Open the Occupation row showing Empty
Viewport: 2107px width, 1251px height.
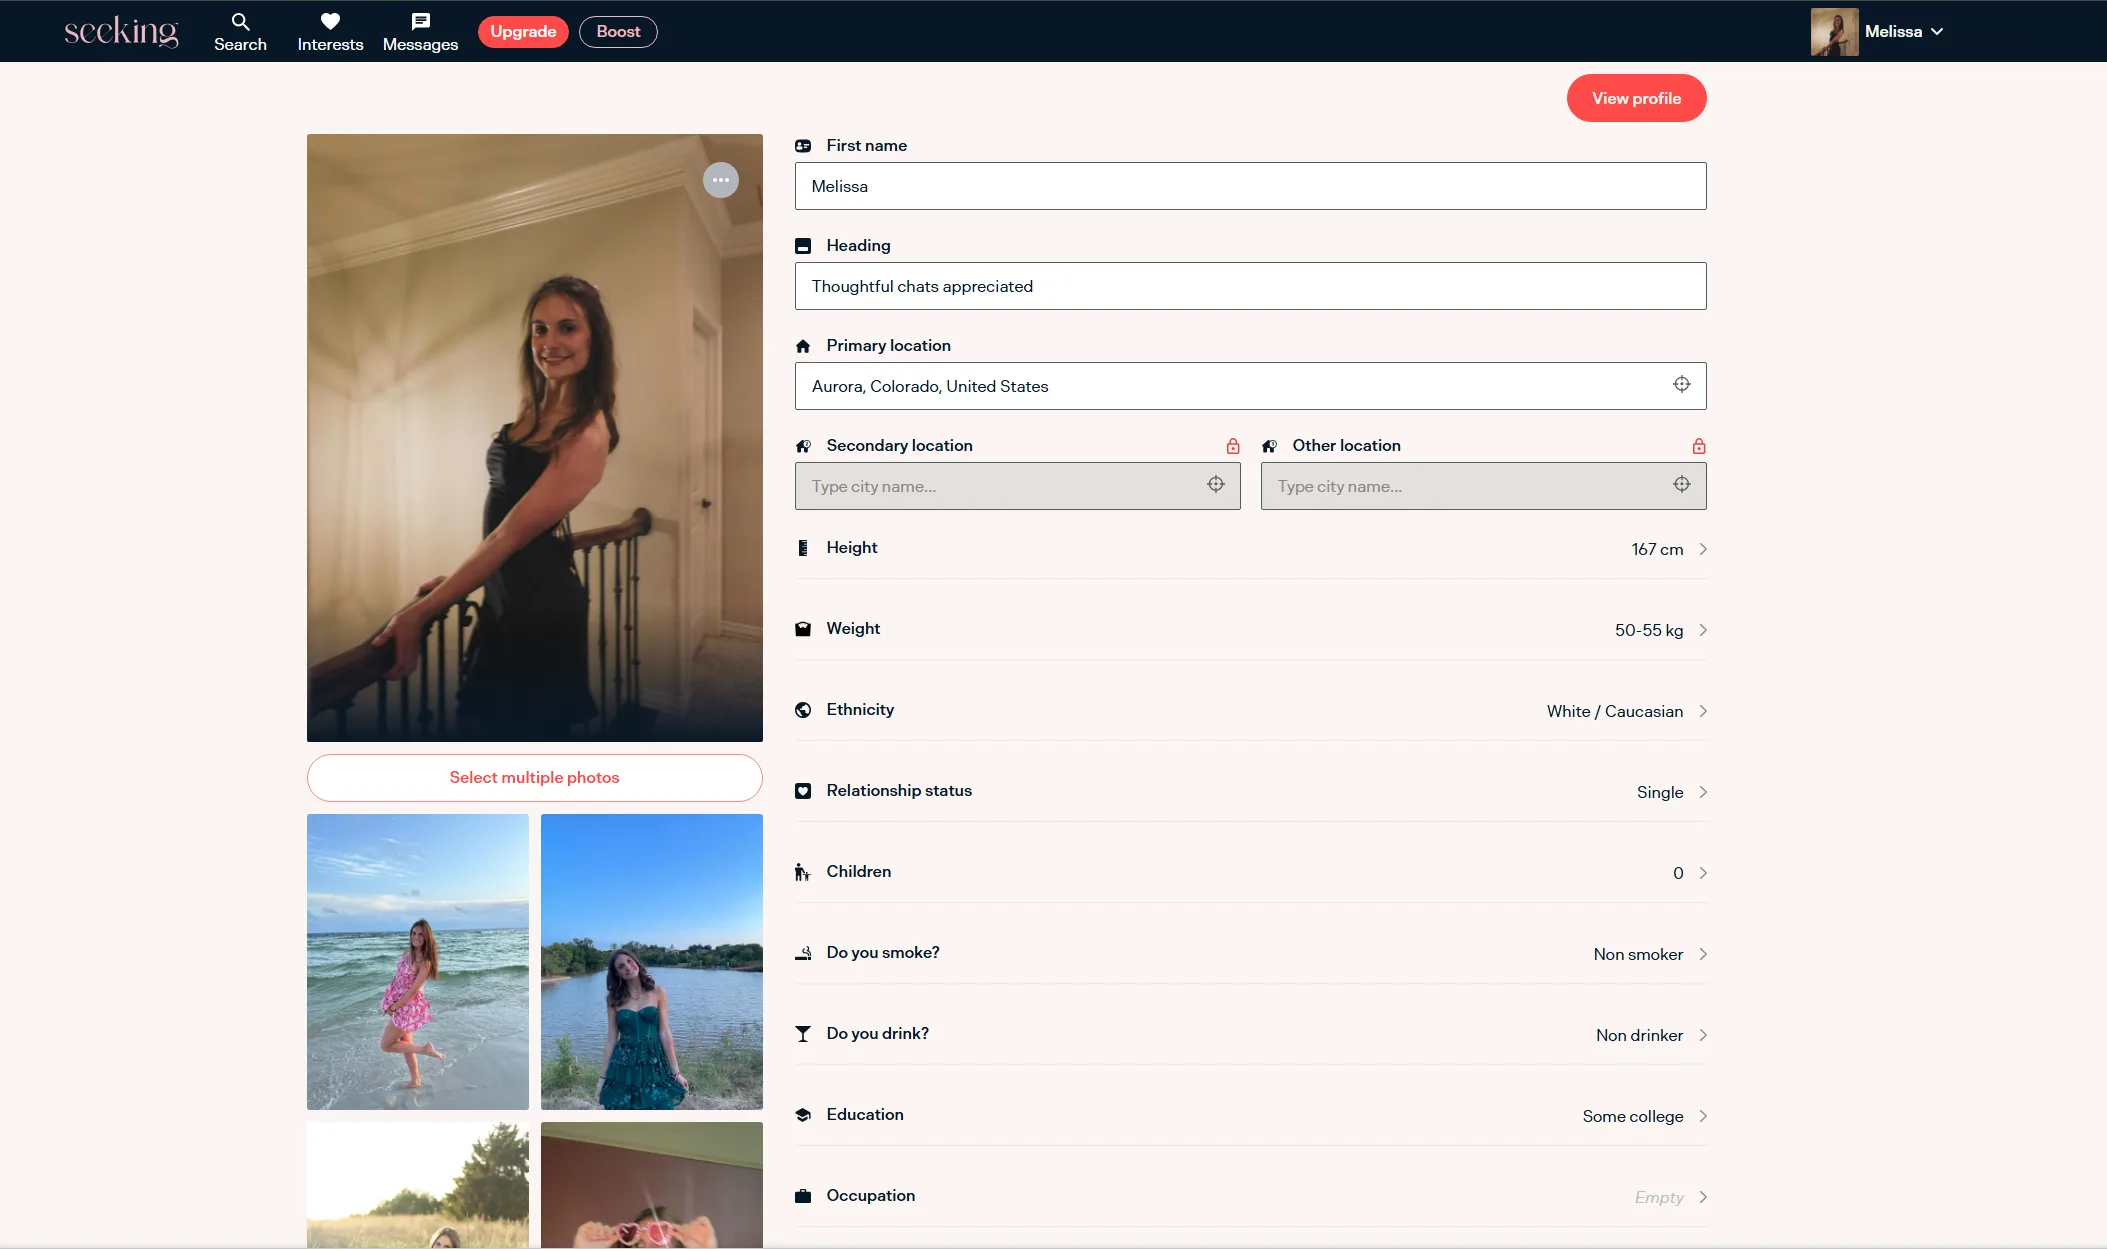click(1250, 1196)
